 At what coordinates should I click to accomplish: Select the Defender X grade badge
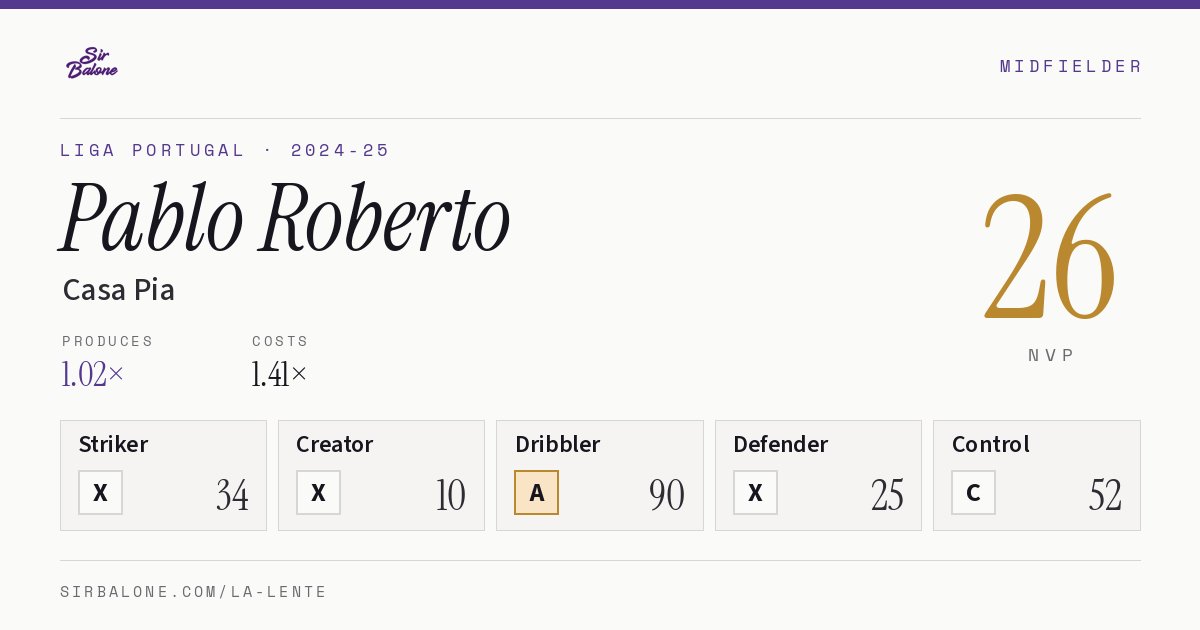pos(755,493)
